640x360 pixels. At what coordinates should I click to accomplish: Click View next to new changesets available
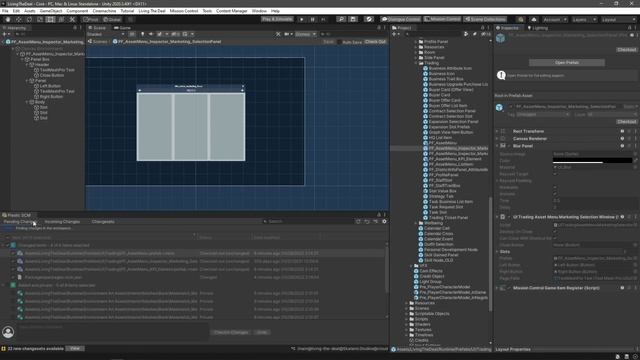coord(75,349)
